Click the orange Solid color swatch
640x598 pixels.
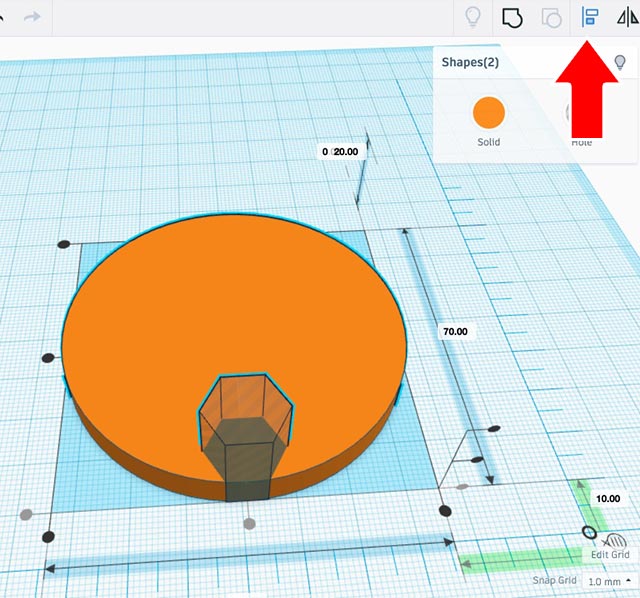tap(488, 111)
